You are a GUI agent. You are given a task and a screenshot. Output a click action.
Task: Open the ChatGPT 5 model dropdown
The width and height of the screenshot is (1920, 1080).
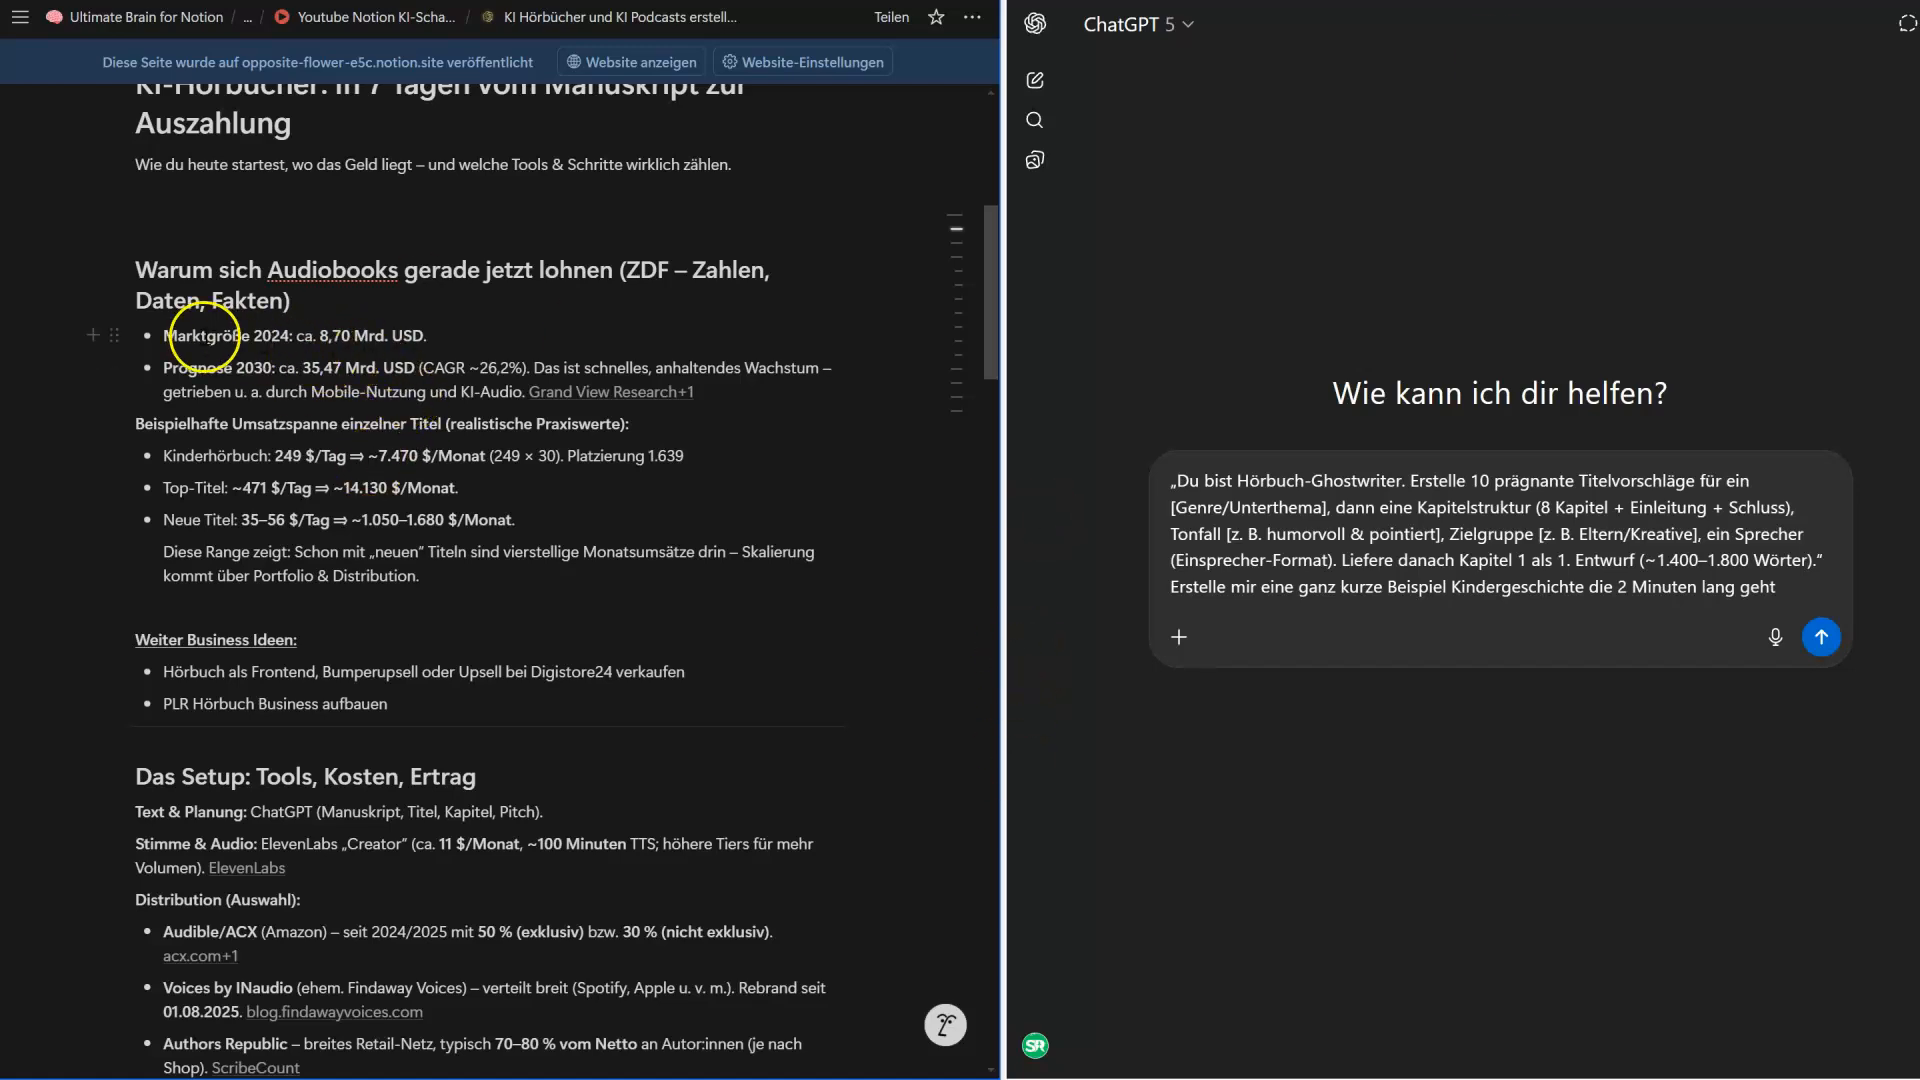point(1138,24)
